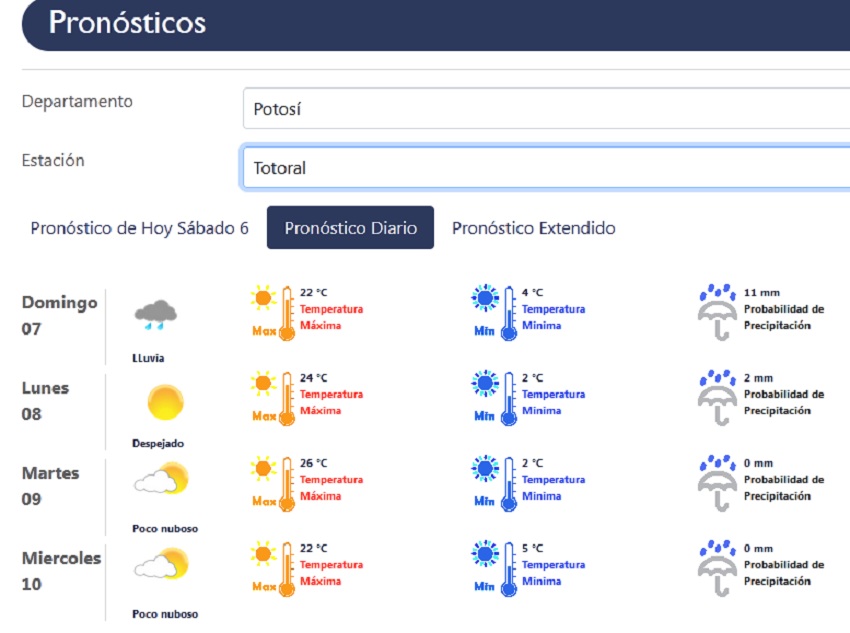Open the Pronóstico Extendido tab
The width and height of the screenshot is (850, 633).
coord(533,228)
